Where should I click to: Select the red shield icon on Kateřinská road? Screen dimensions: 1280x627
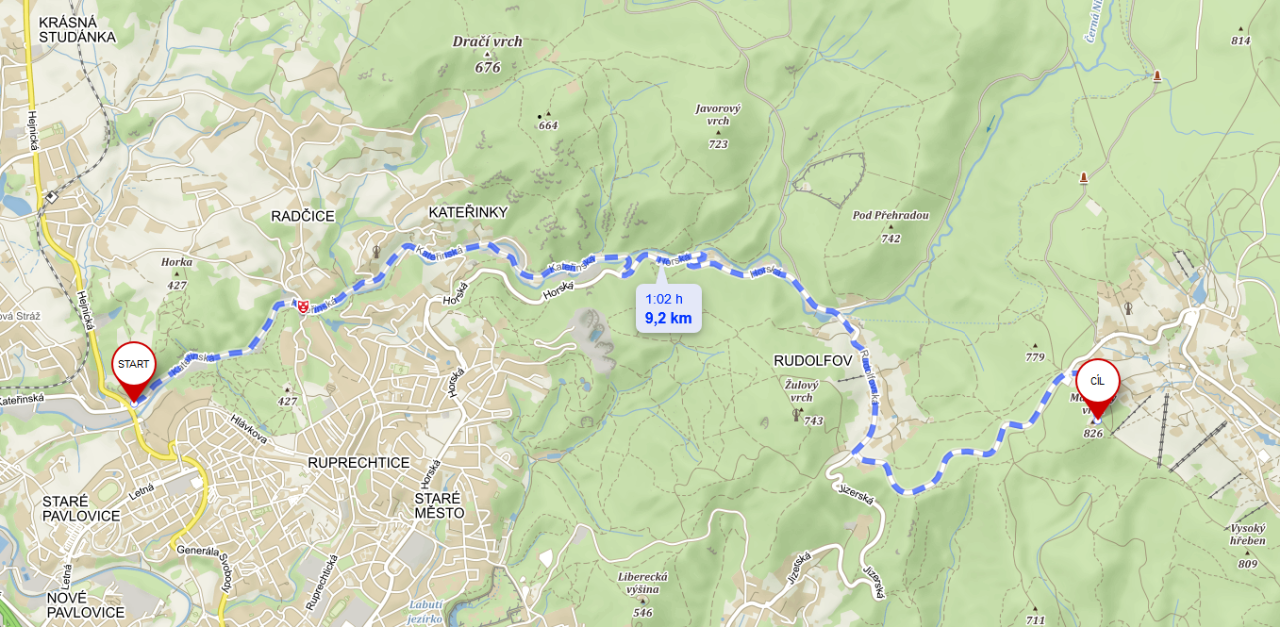304,304
